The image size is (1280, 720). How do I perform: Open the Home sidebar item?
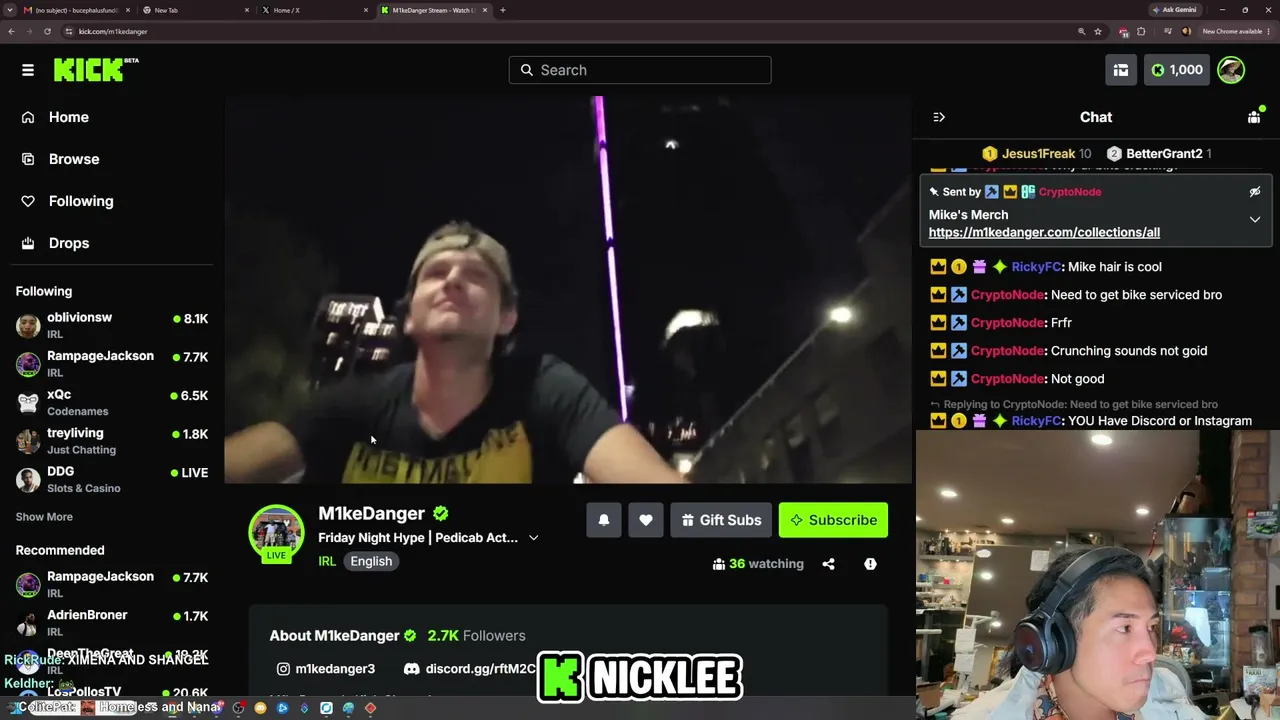(69, 117)
